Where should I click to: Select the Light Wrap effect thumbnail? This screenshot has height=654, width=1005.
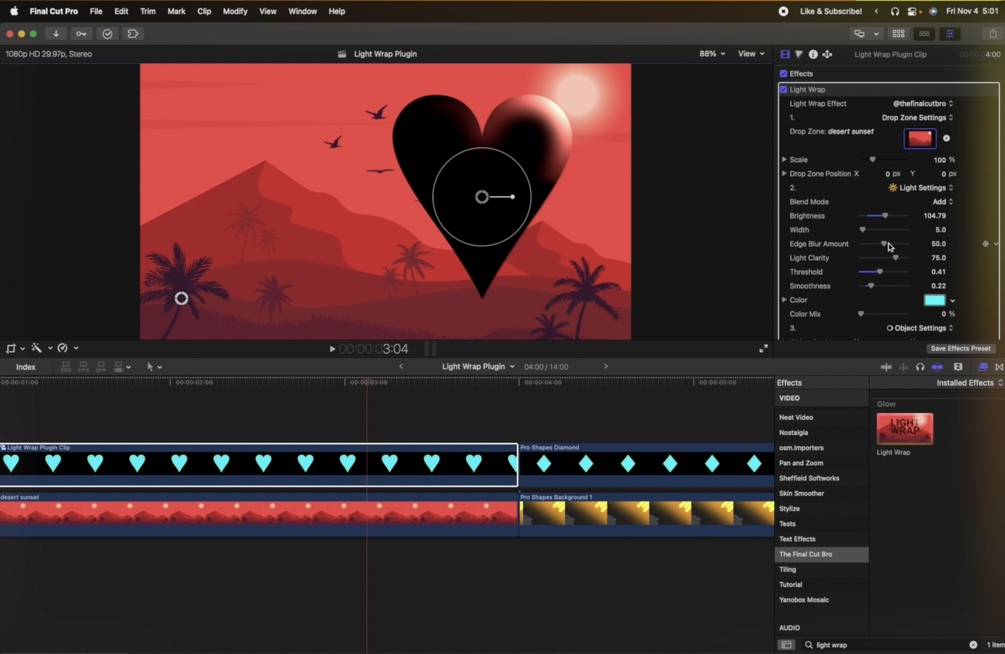click(905, 429)
